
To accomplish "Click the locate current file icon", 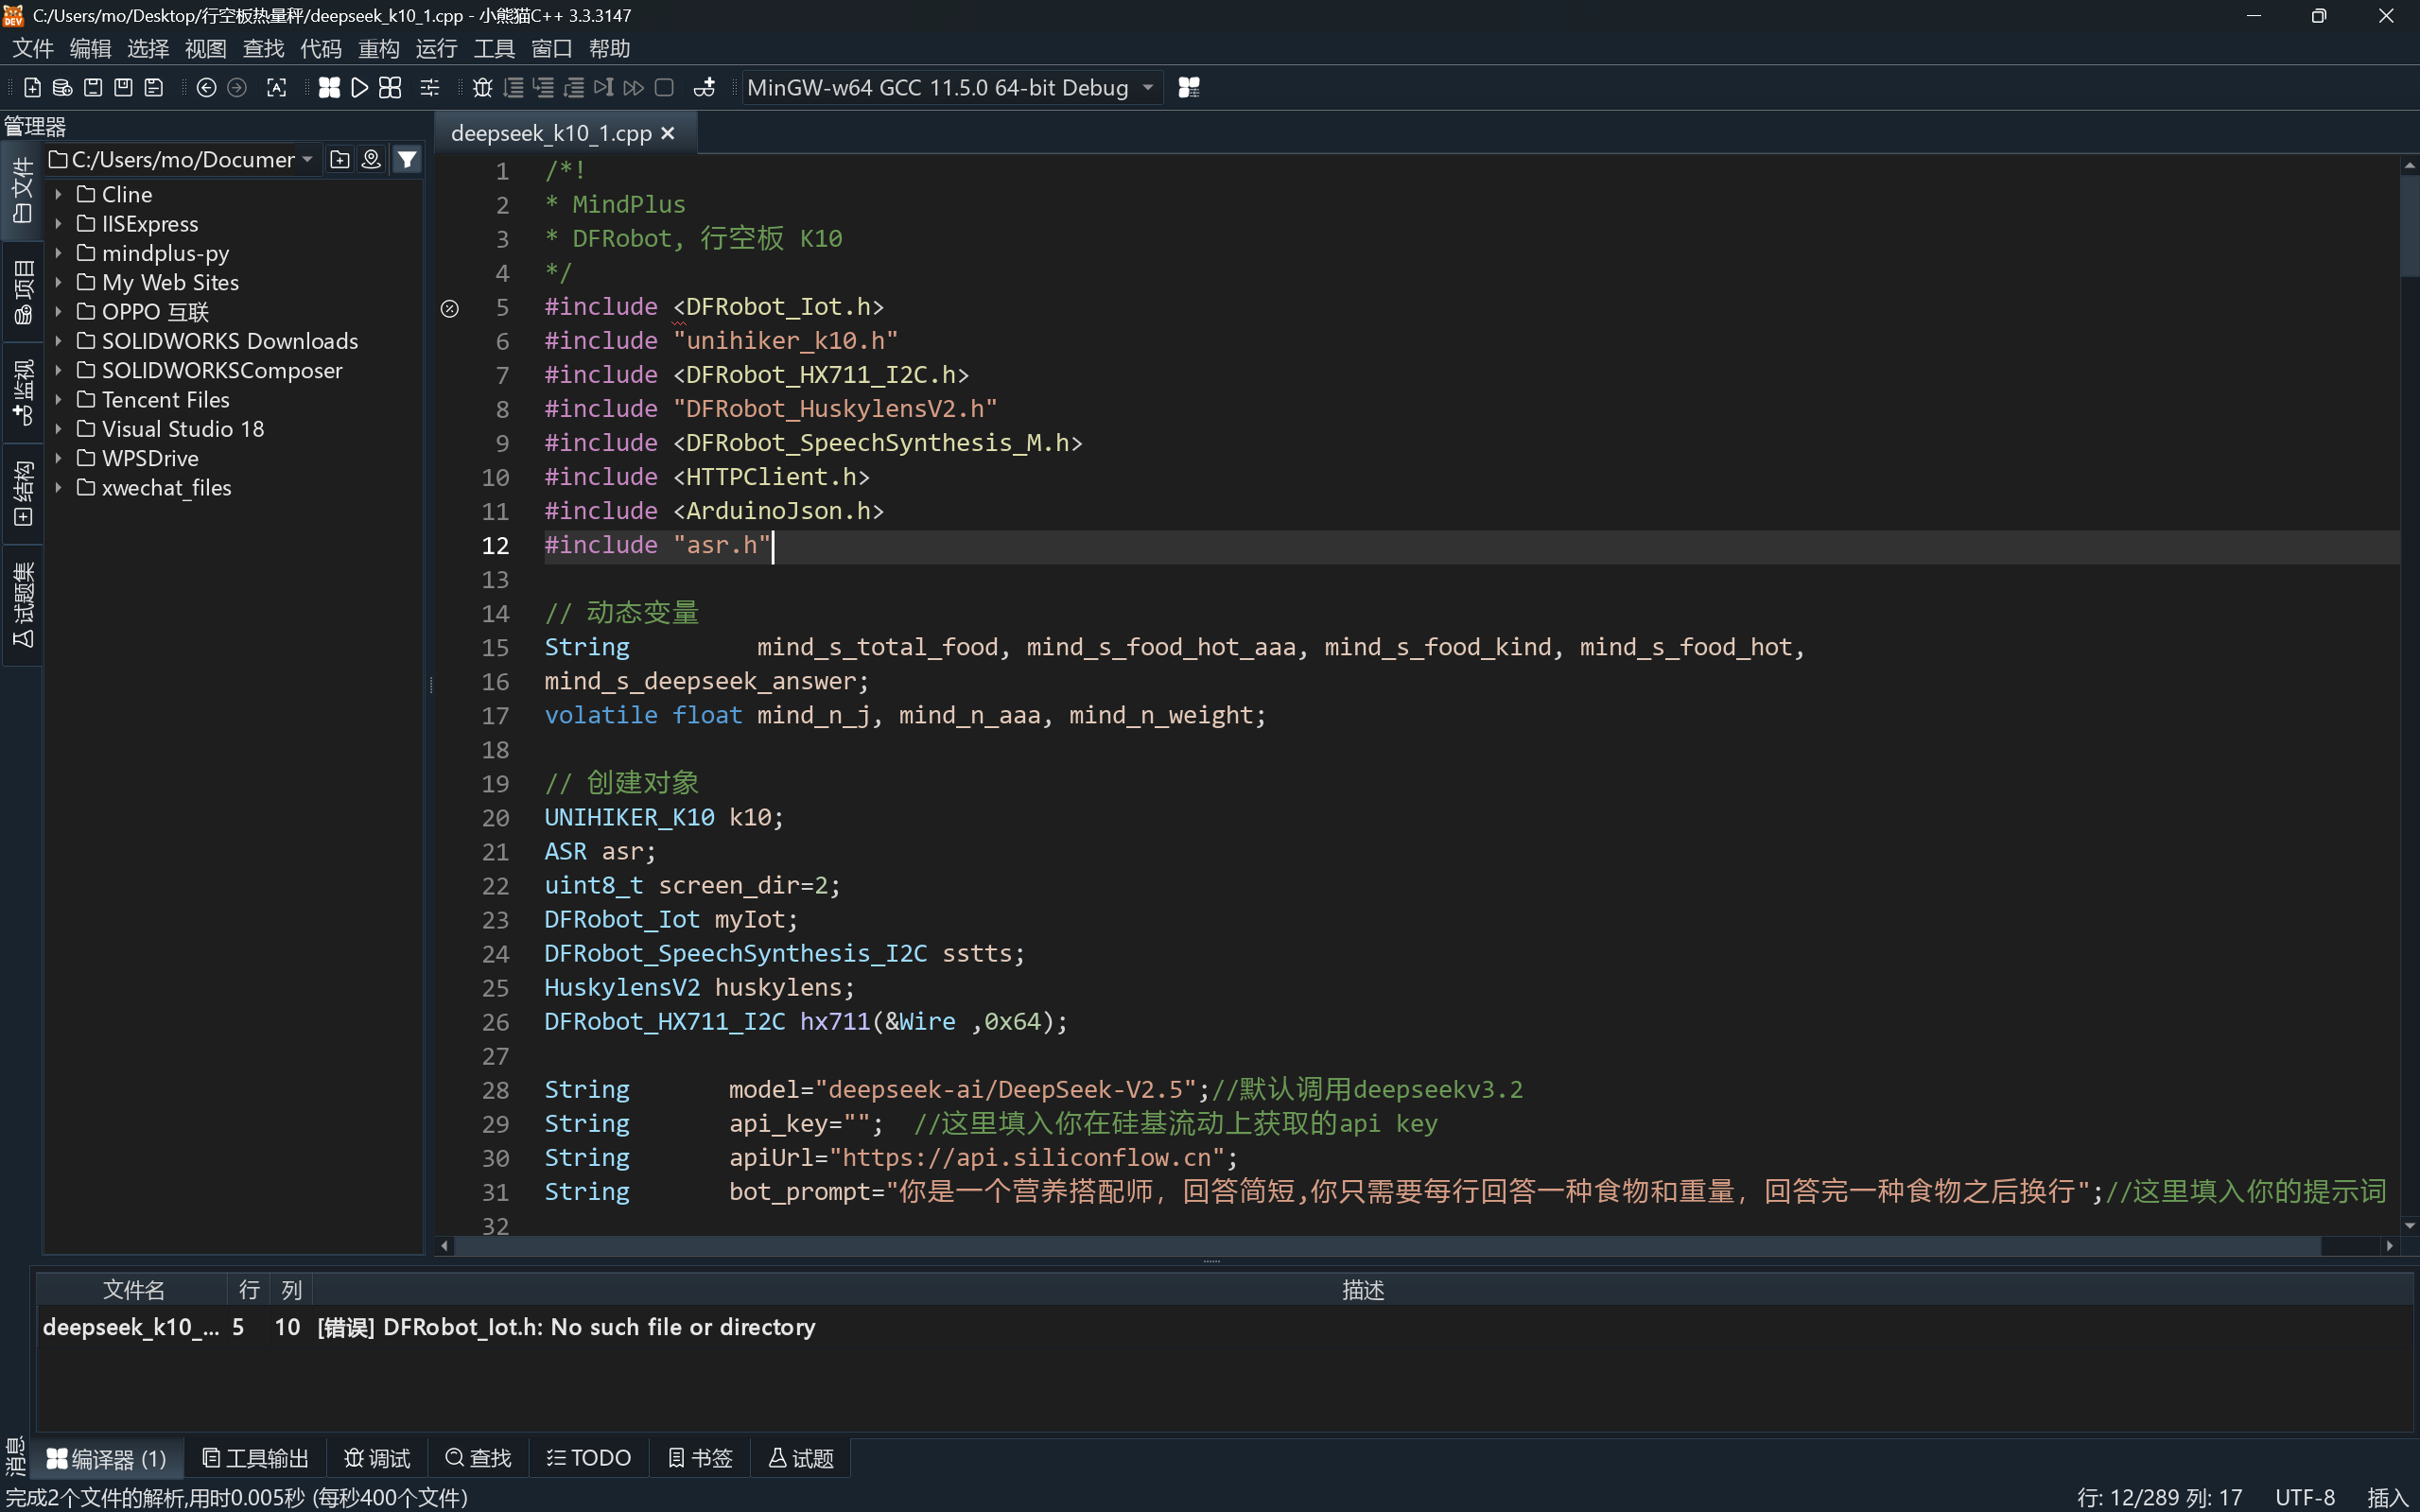I will (x=371, y=160).
